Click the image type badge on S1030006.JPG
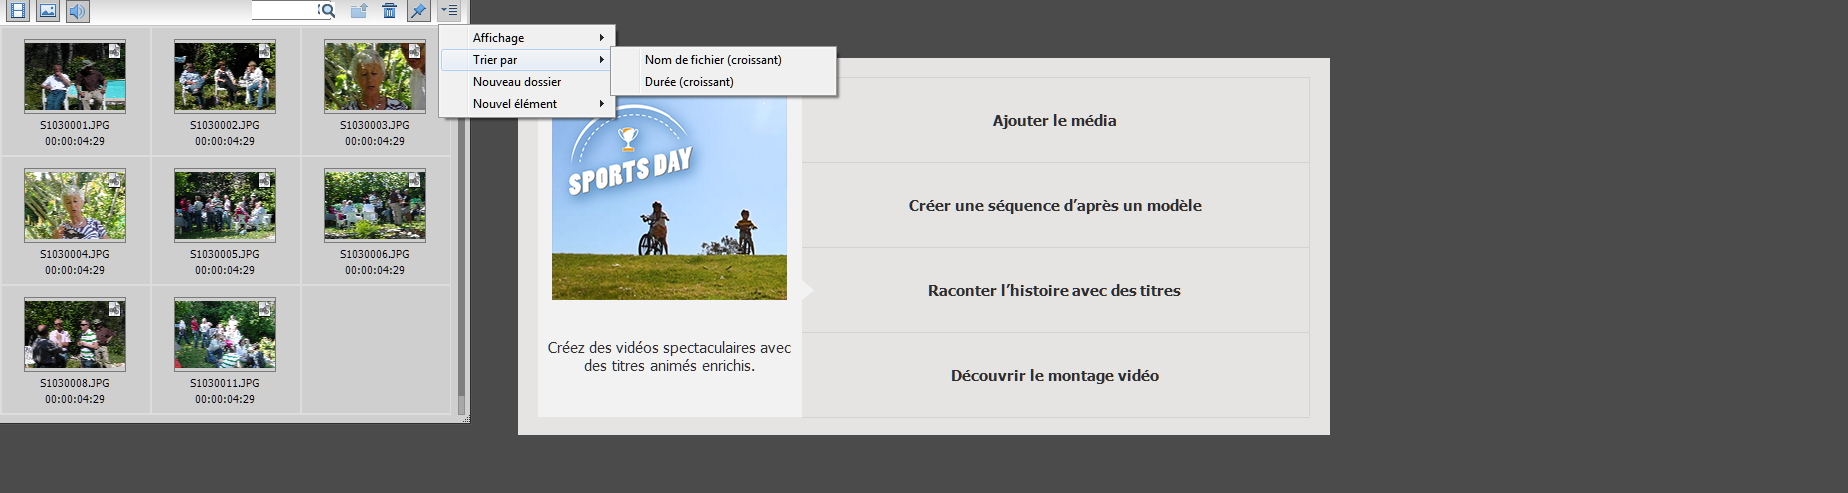The height and width of the screenshot is (493, 1848). [415, 180]
